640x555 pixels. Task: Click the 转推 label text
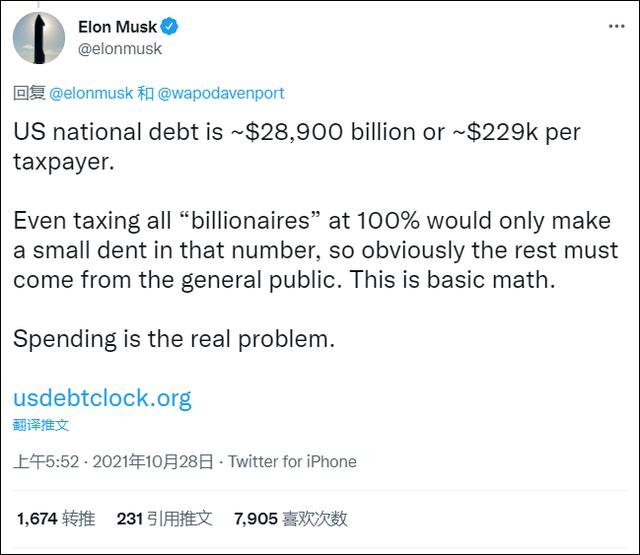click(x=79, y=519)
